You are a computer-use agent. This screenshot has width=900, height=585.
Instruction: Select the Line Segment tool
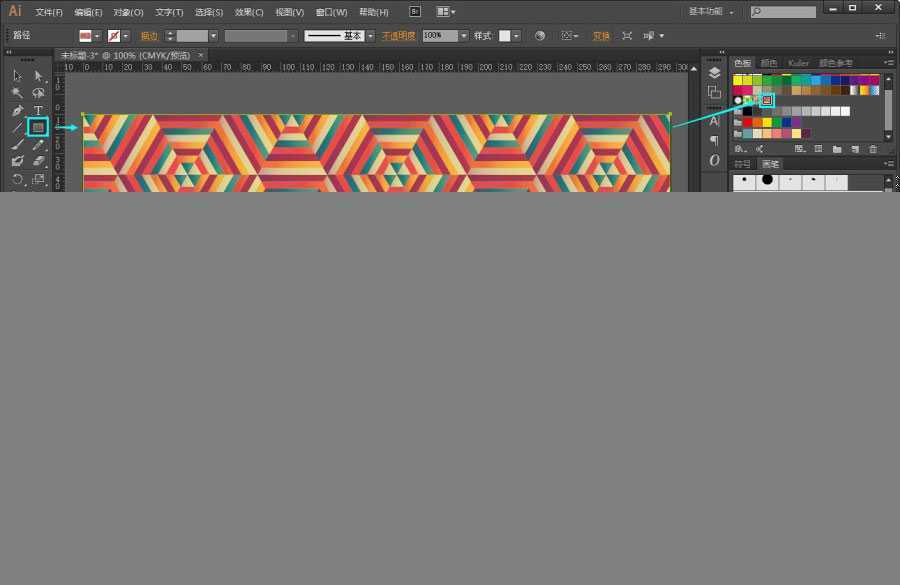point(17,127)
